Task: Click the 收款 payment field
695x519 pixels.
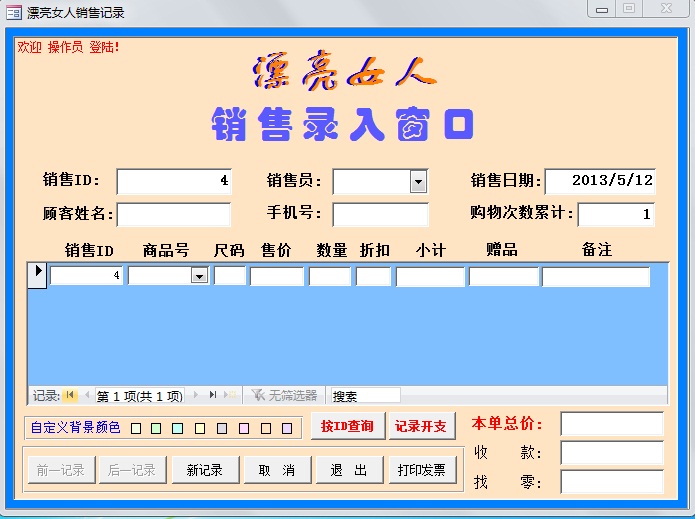Action: (612, 453)
